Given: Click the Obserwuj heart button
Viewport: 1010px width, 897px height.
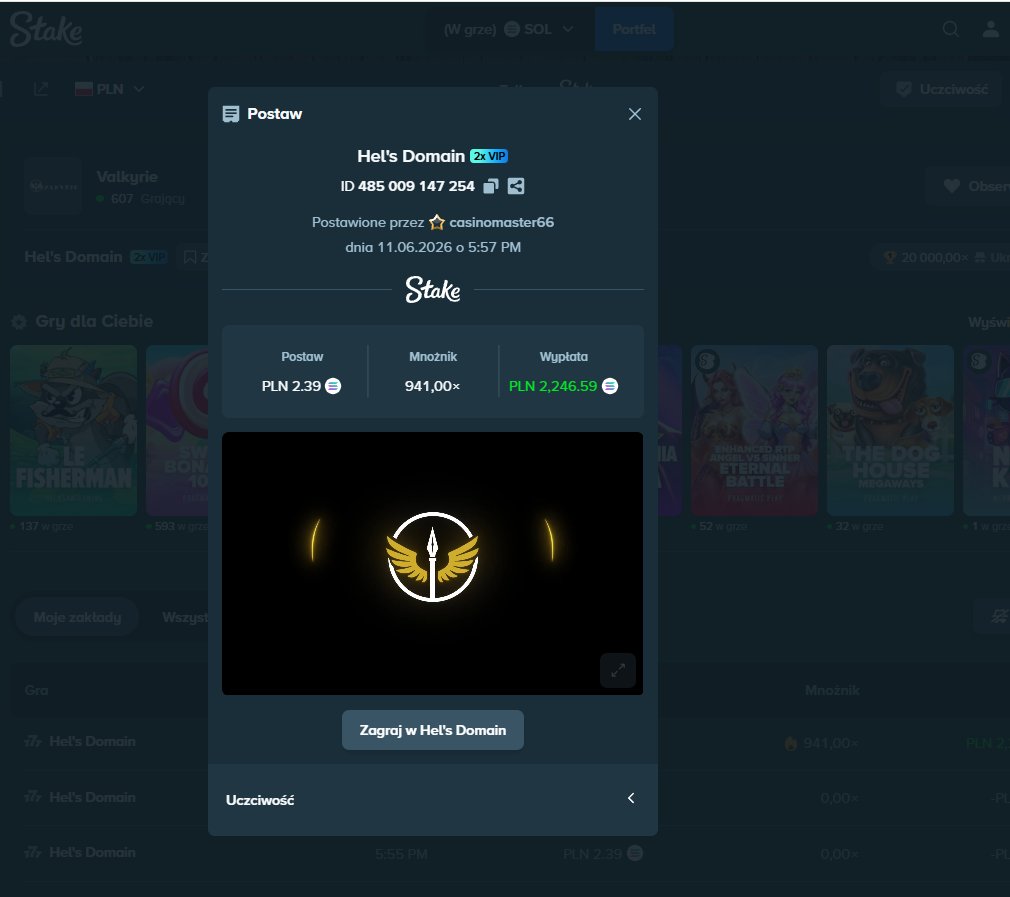Looking at the screenshot, I should coord(967,186).
